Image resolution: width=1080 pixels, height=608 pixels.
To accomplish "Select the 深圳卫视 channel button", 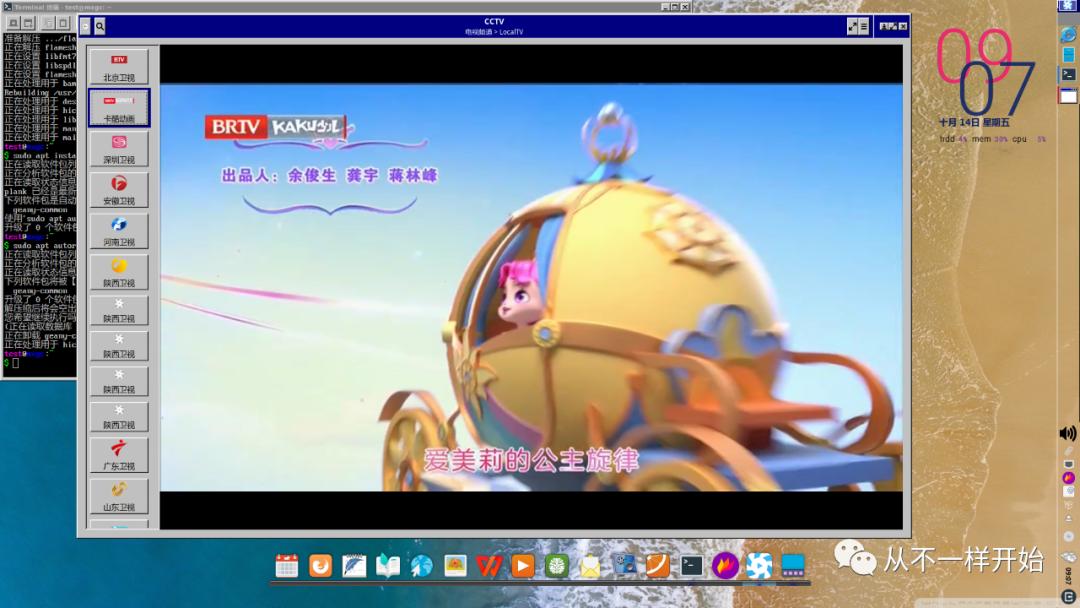I will pos(119,147).
